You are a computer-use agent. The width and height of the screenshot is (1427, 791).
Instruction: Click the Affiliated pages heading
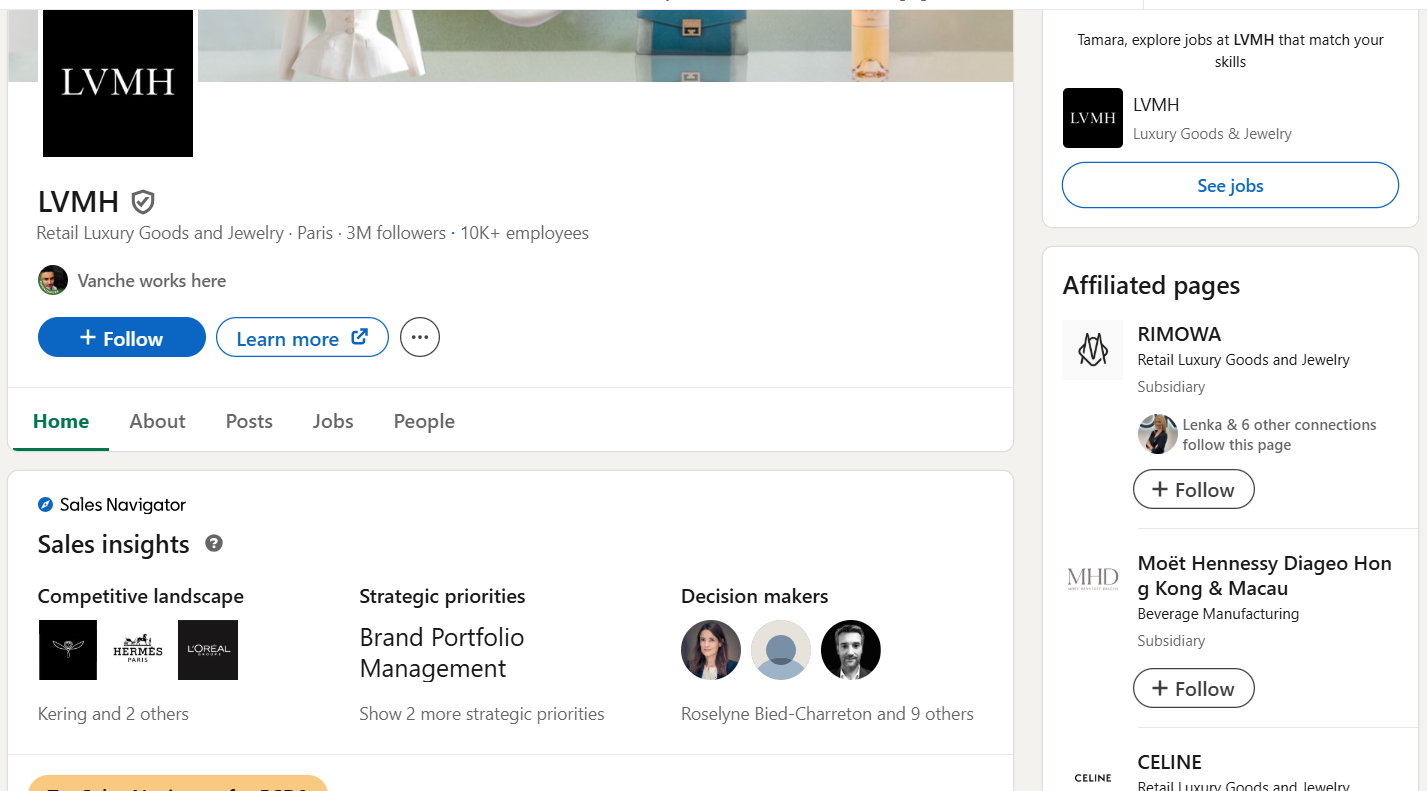[x=1151, y=285]
